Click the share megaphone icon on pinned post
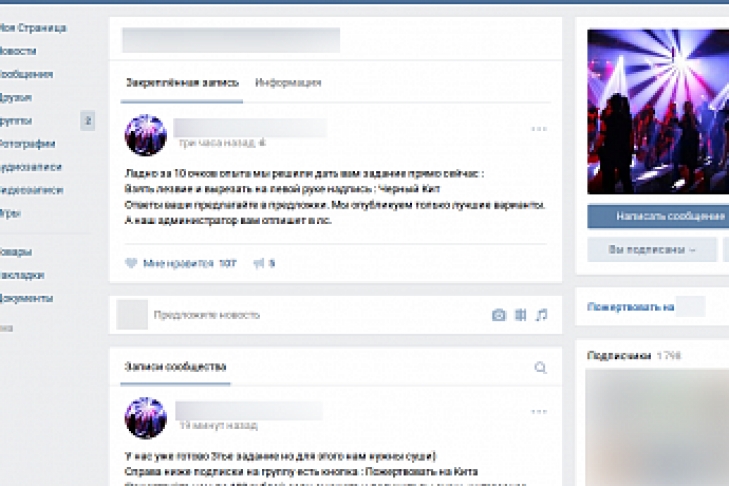 (x=258, y=263)
